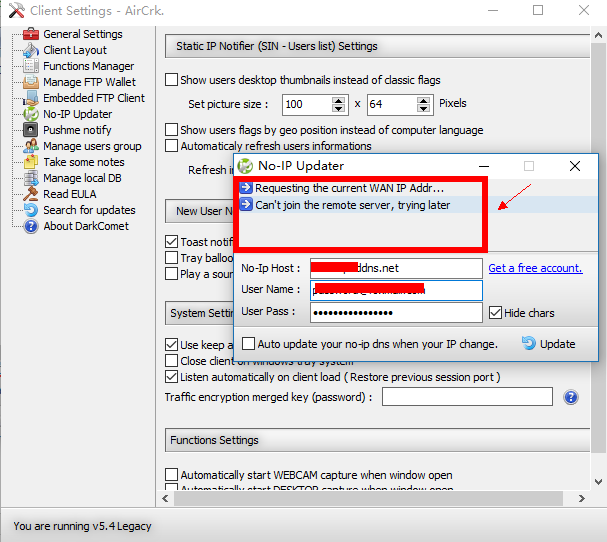Viewport: 607px width, 542px height.
Task: Click vertical scrollbar up arrow
Action: click(x=598, y=35)
